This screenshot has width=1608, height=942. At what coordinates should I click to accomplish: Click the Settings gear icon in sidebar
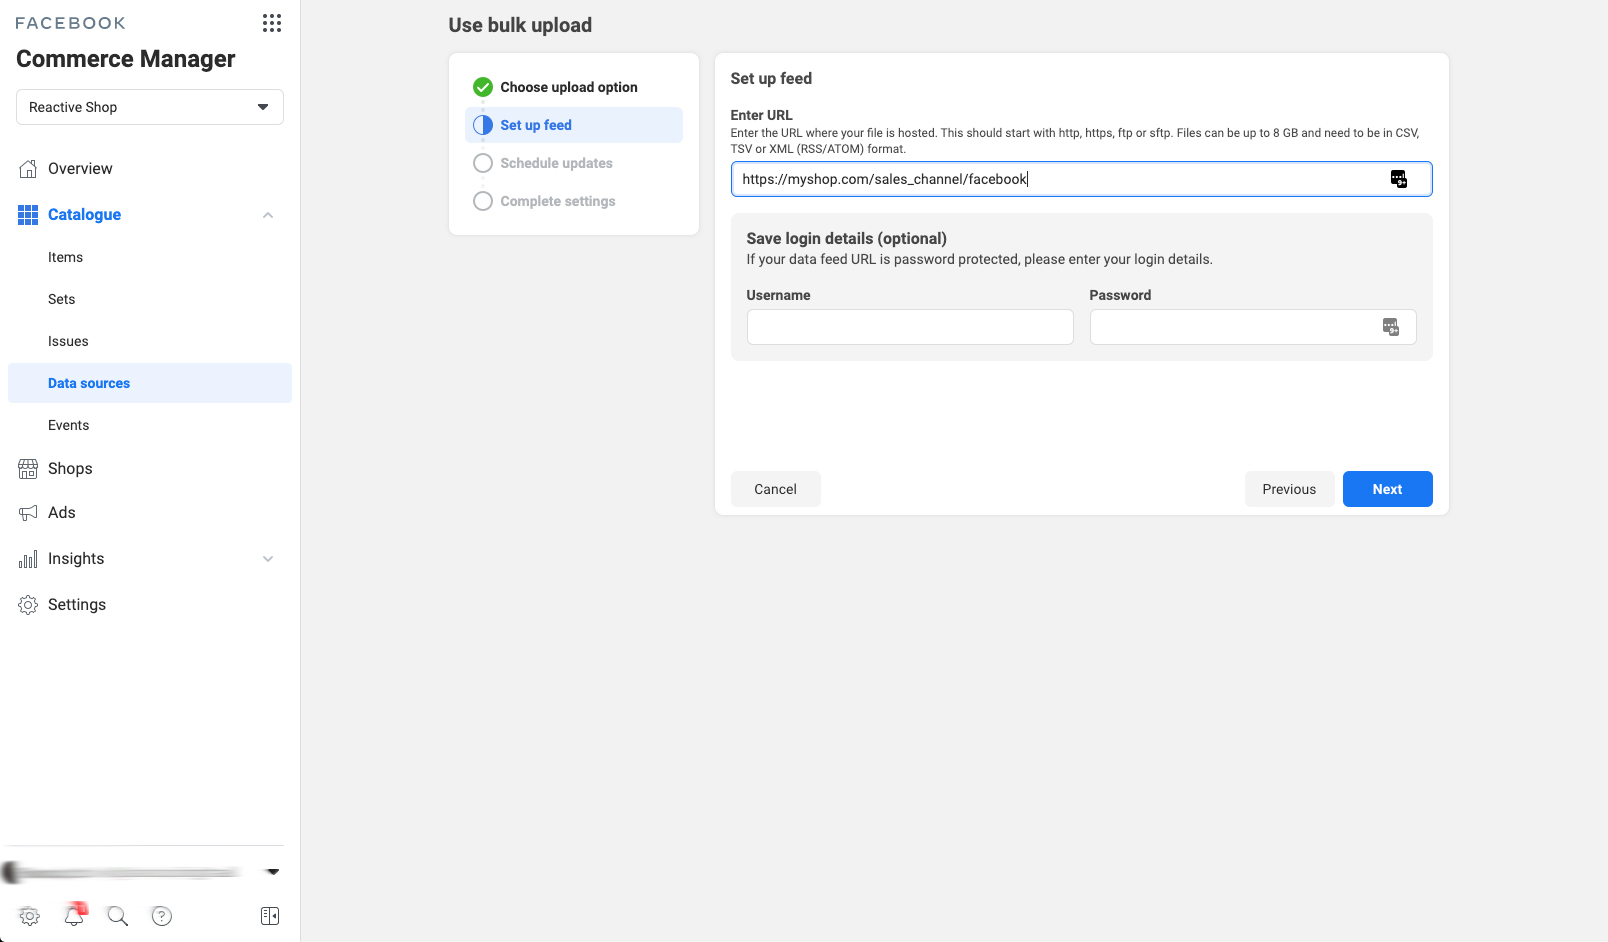click(28, 605)
